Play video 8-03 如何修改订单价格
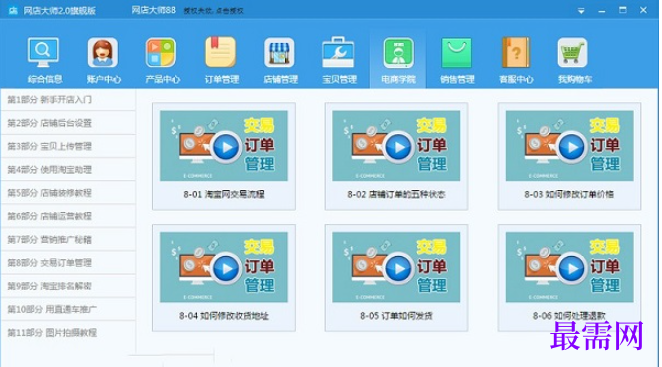Image resolution: width=662 pixels, height=367 pixels. coord(572,147)
